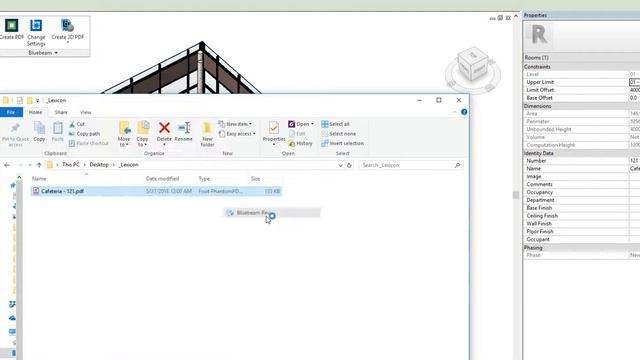Pin to Quick access in Explorer
This screenshot has width=640, height=360.
16,135
